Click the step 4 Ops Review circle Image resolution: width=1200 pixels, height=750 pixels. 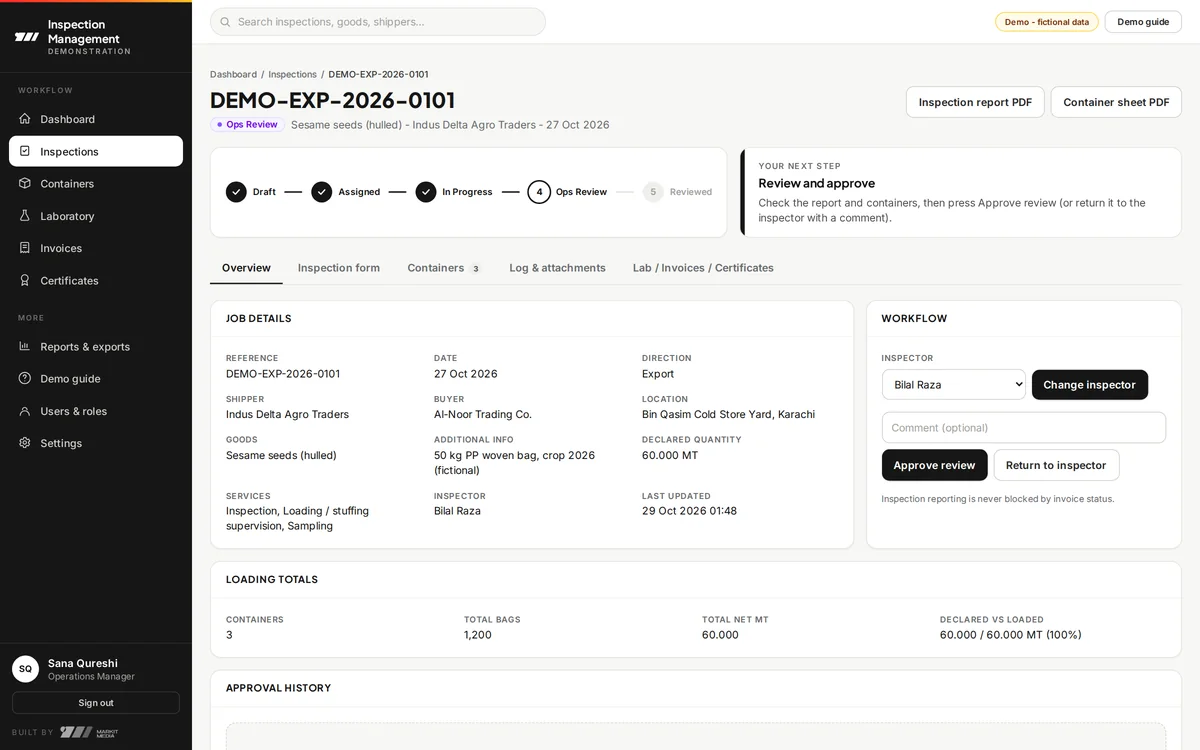[539, 192]
